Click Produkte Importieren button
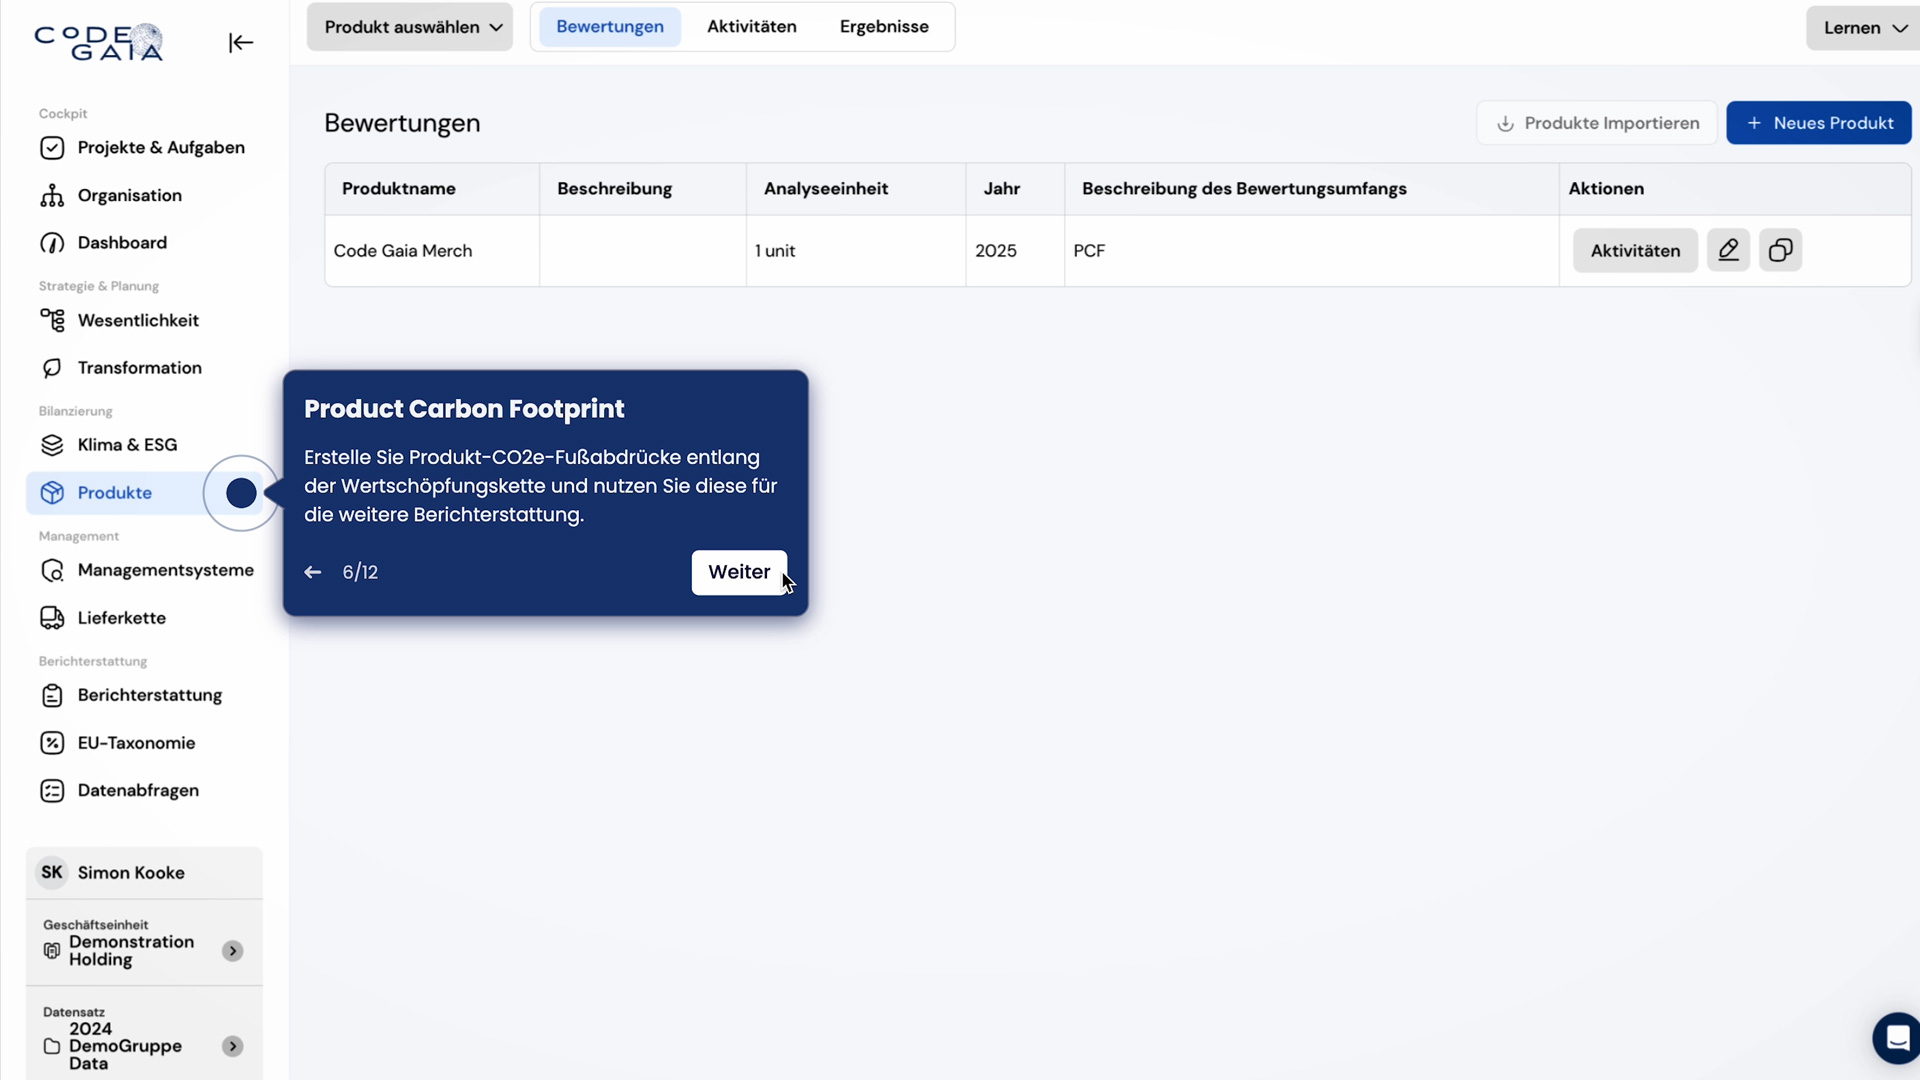1920x1080 pixels. coord(1597,123)
